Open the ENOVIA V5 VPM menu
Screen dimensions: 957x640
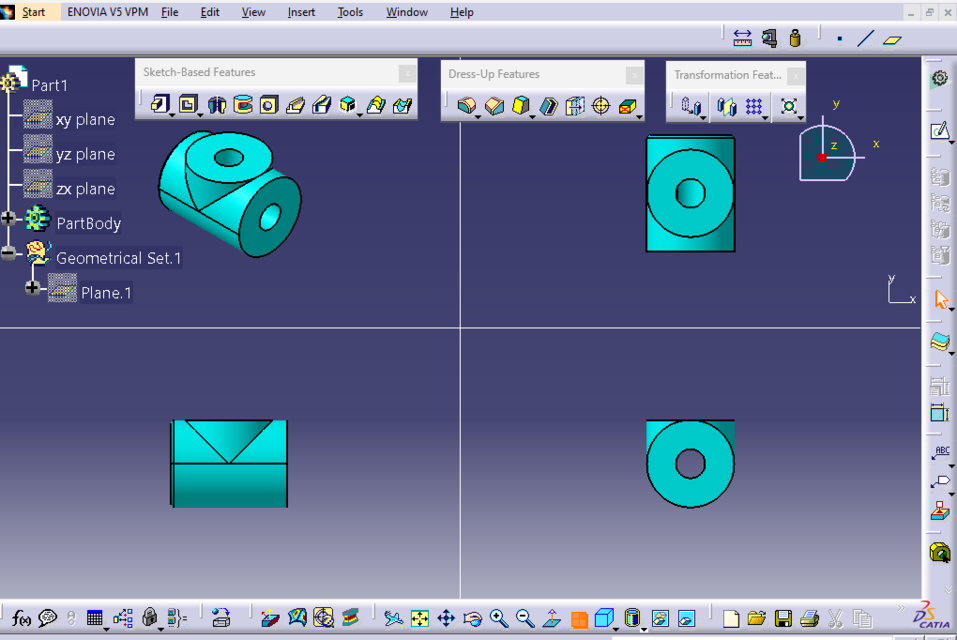click(x=107, y=12)
